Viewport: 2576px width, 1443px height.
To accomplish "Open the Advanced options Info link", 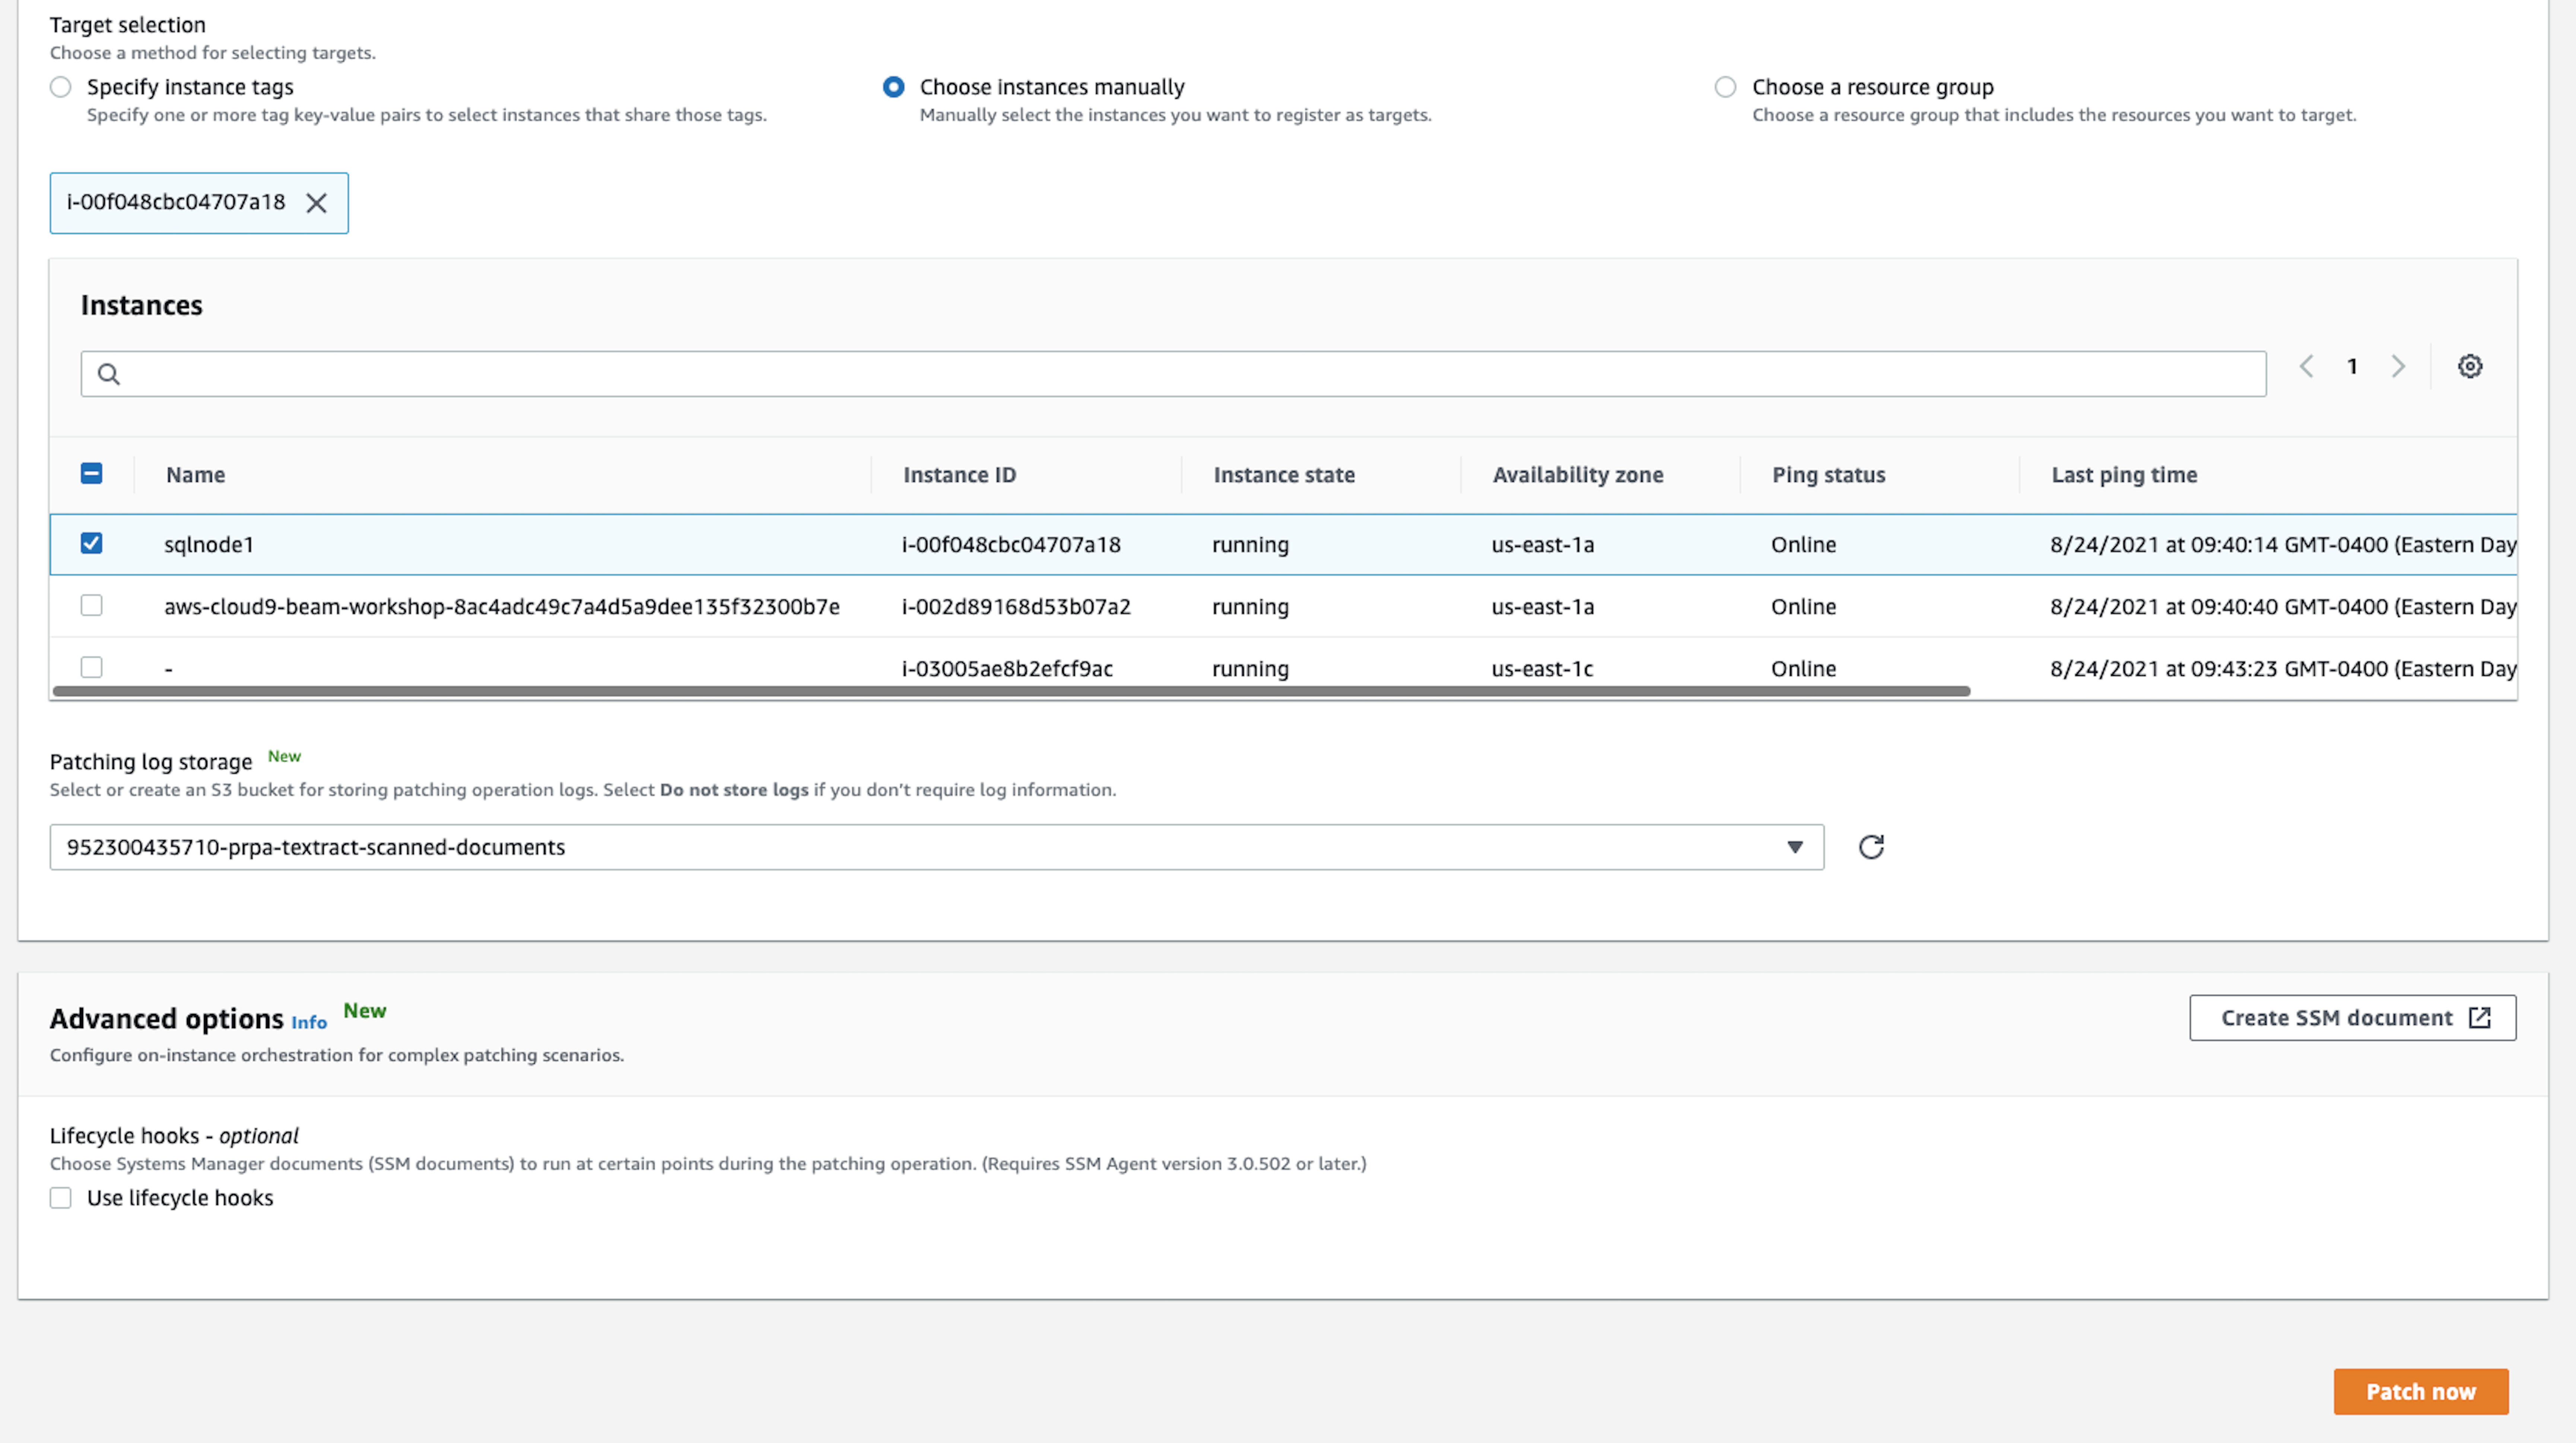I will (309, 1022).
